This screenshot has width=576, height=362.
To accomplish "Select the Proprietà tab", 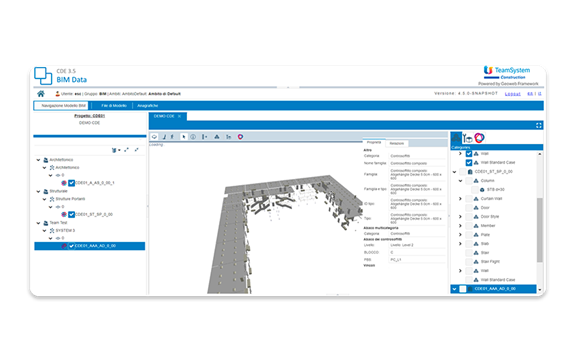I will (374, 143).
